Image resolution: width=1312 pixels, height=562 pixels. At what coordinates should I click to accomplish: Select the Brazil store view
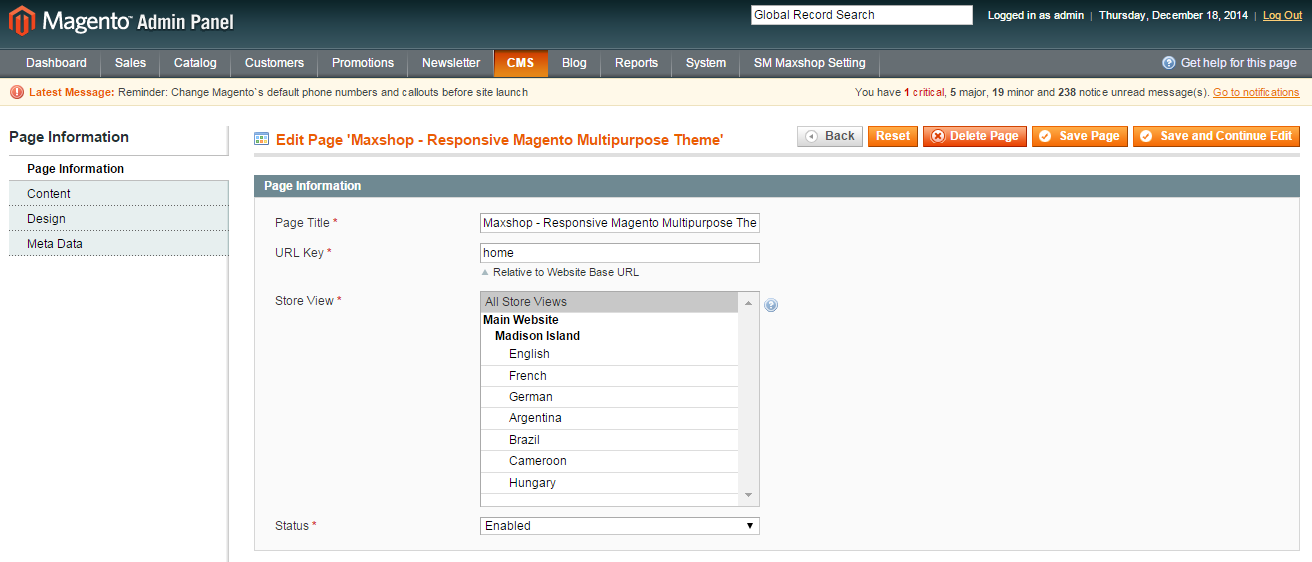(610, 440)
